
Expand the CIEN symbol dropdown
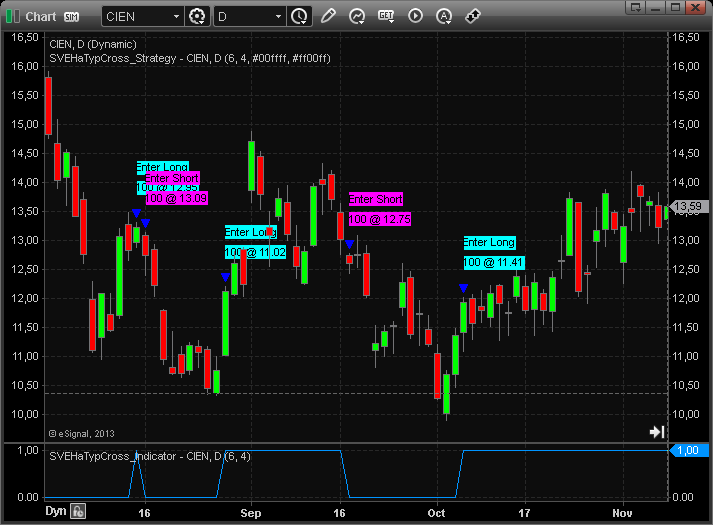pyautogui.click(x=176, y=17)
